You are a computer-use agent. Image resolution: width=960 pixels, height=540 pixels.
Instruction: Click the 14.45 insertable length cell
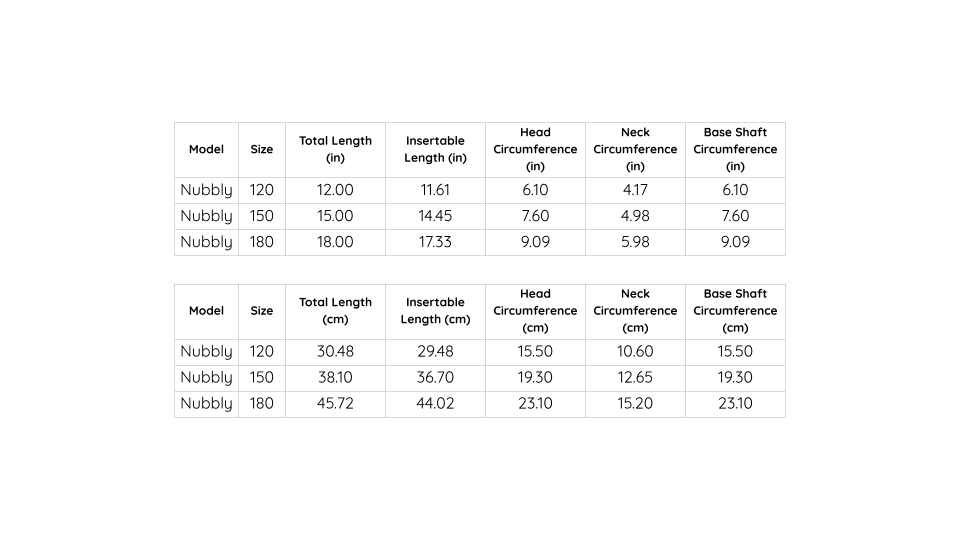(435, 216)
